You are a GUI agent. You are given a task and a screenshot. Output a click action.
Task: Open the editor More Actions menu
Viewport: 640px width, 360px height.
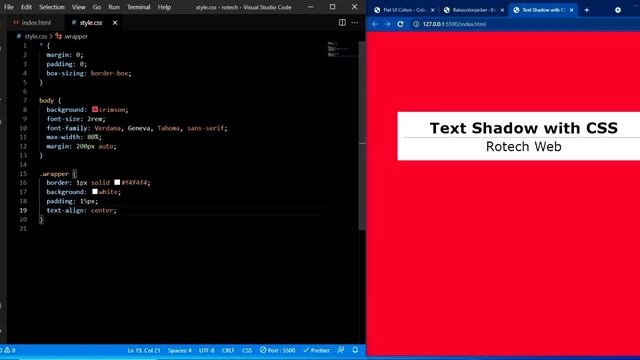(354, 22)
